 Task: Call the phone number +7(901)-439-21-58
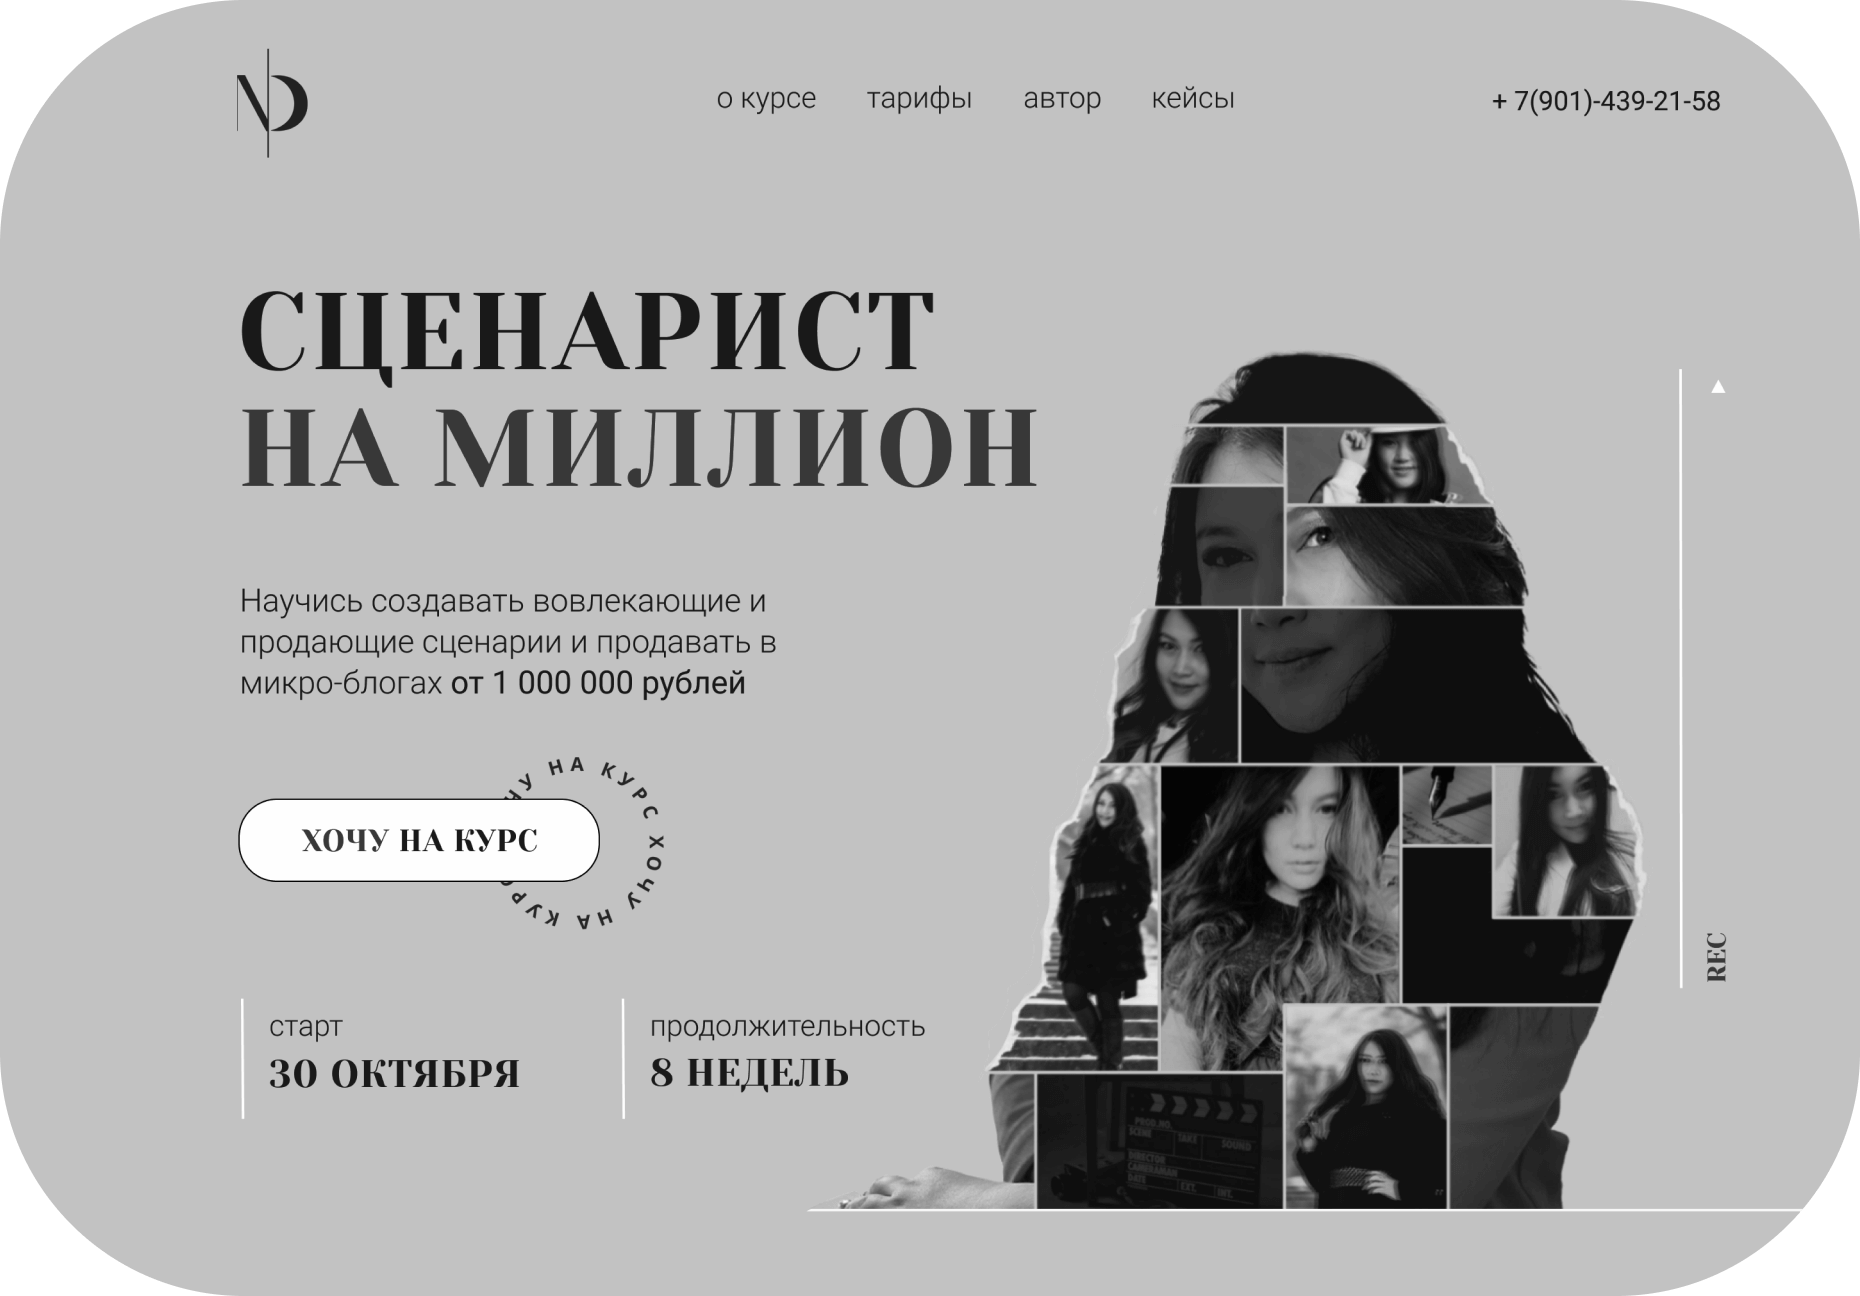[x=1606, y=101]
